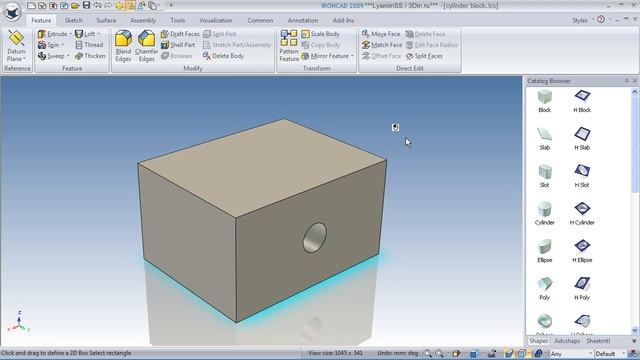Select the Sweep feature tool

click(x=51, y=56)
